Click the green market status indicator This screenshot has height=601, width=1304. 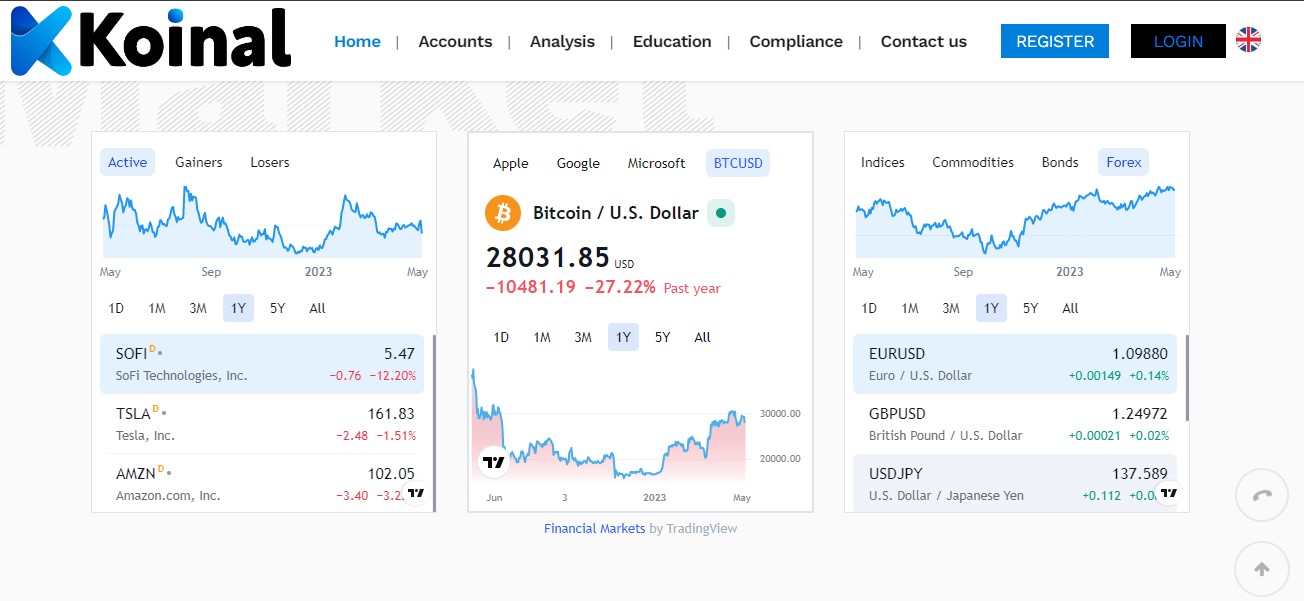[721, 213]
